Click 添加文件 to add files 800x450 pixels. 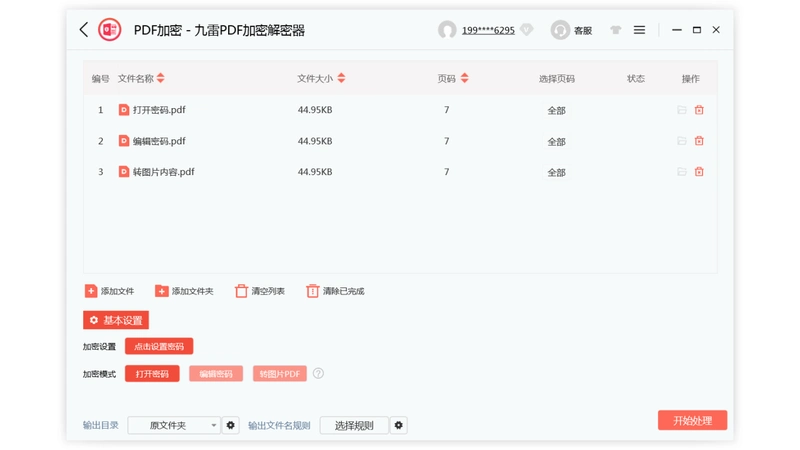tap(109, 291)
